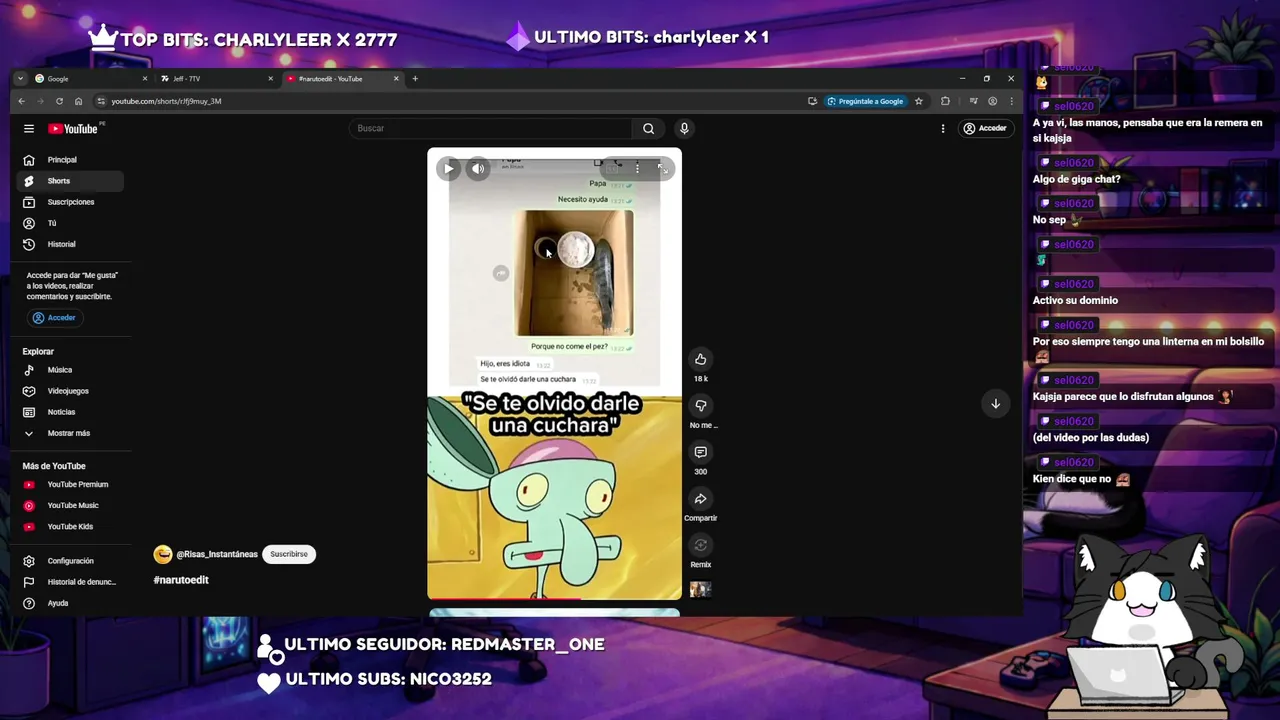Open Videojuegos under Explorar

[70, 391]
